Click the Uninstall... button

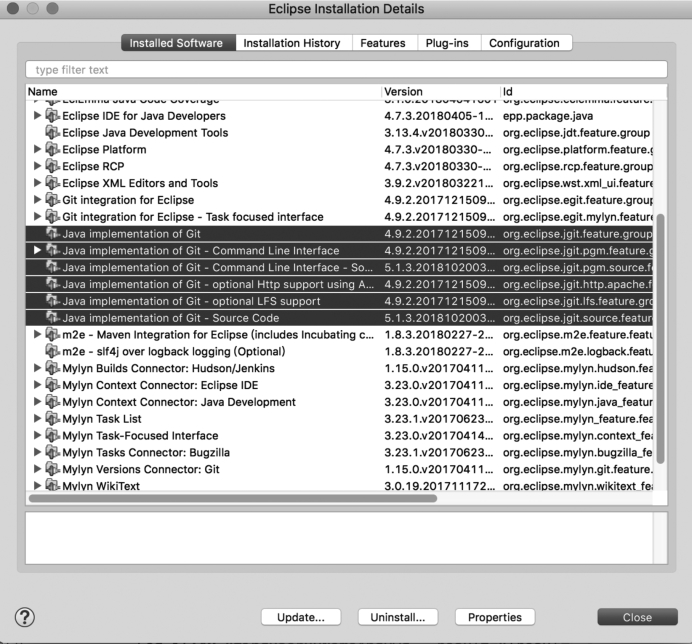[x=398, y=617]
